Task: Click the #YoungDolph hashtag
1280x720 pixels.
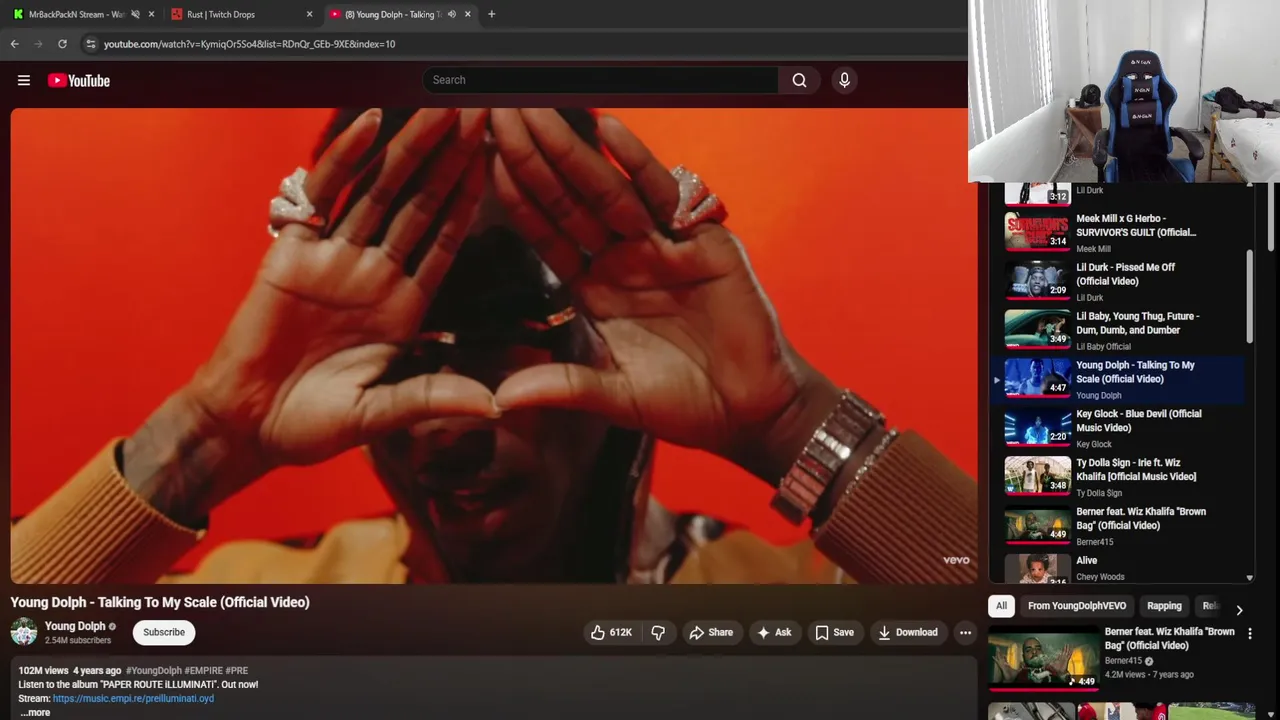Action: pos(153,670)
